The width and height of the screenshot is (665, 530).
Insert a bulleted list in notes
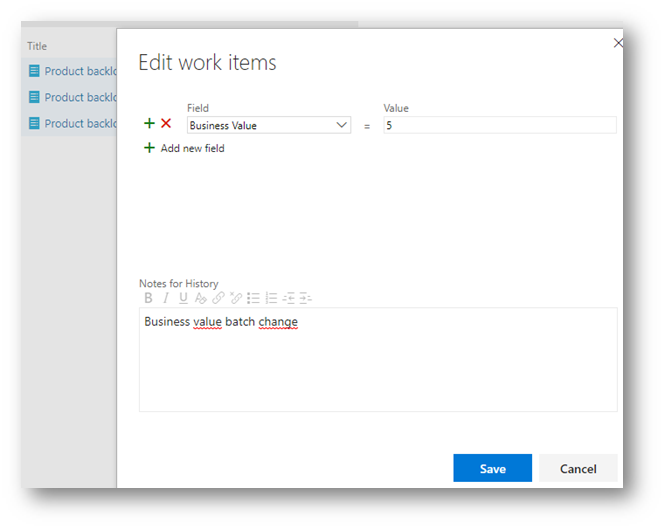pos(253,298)
